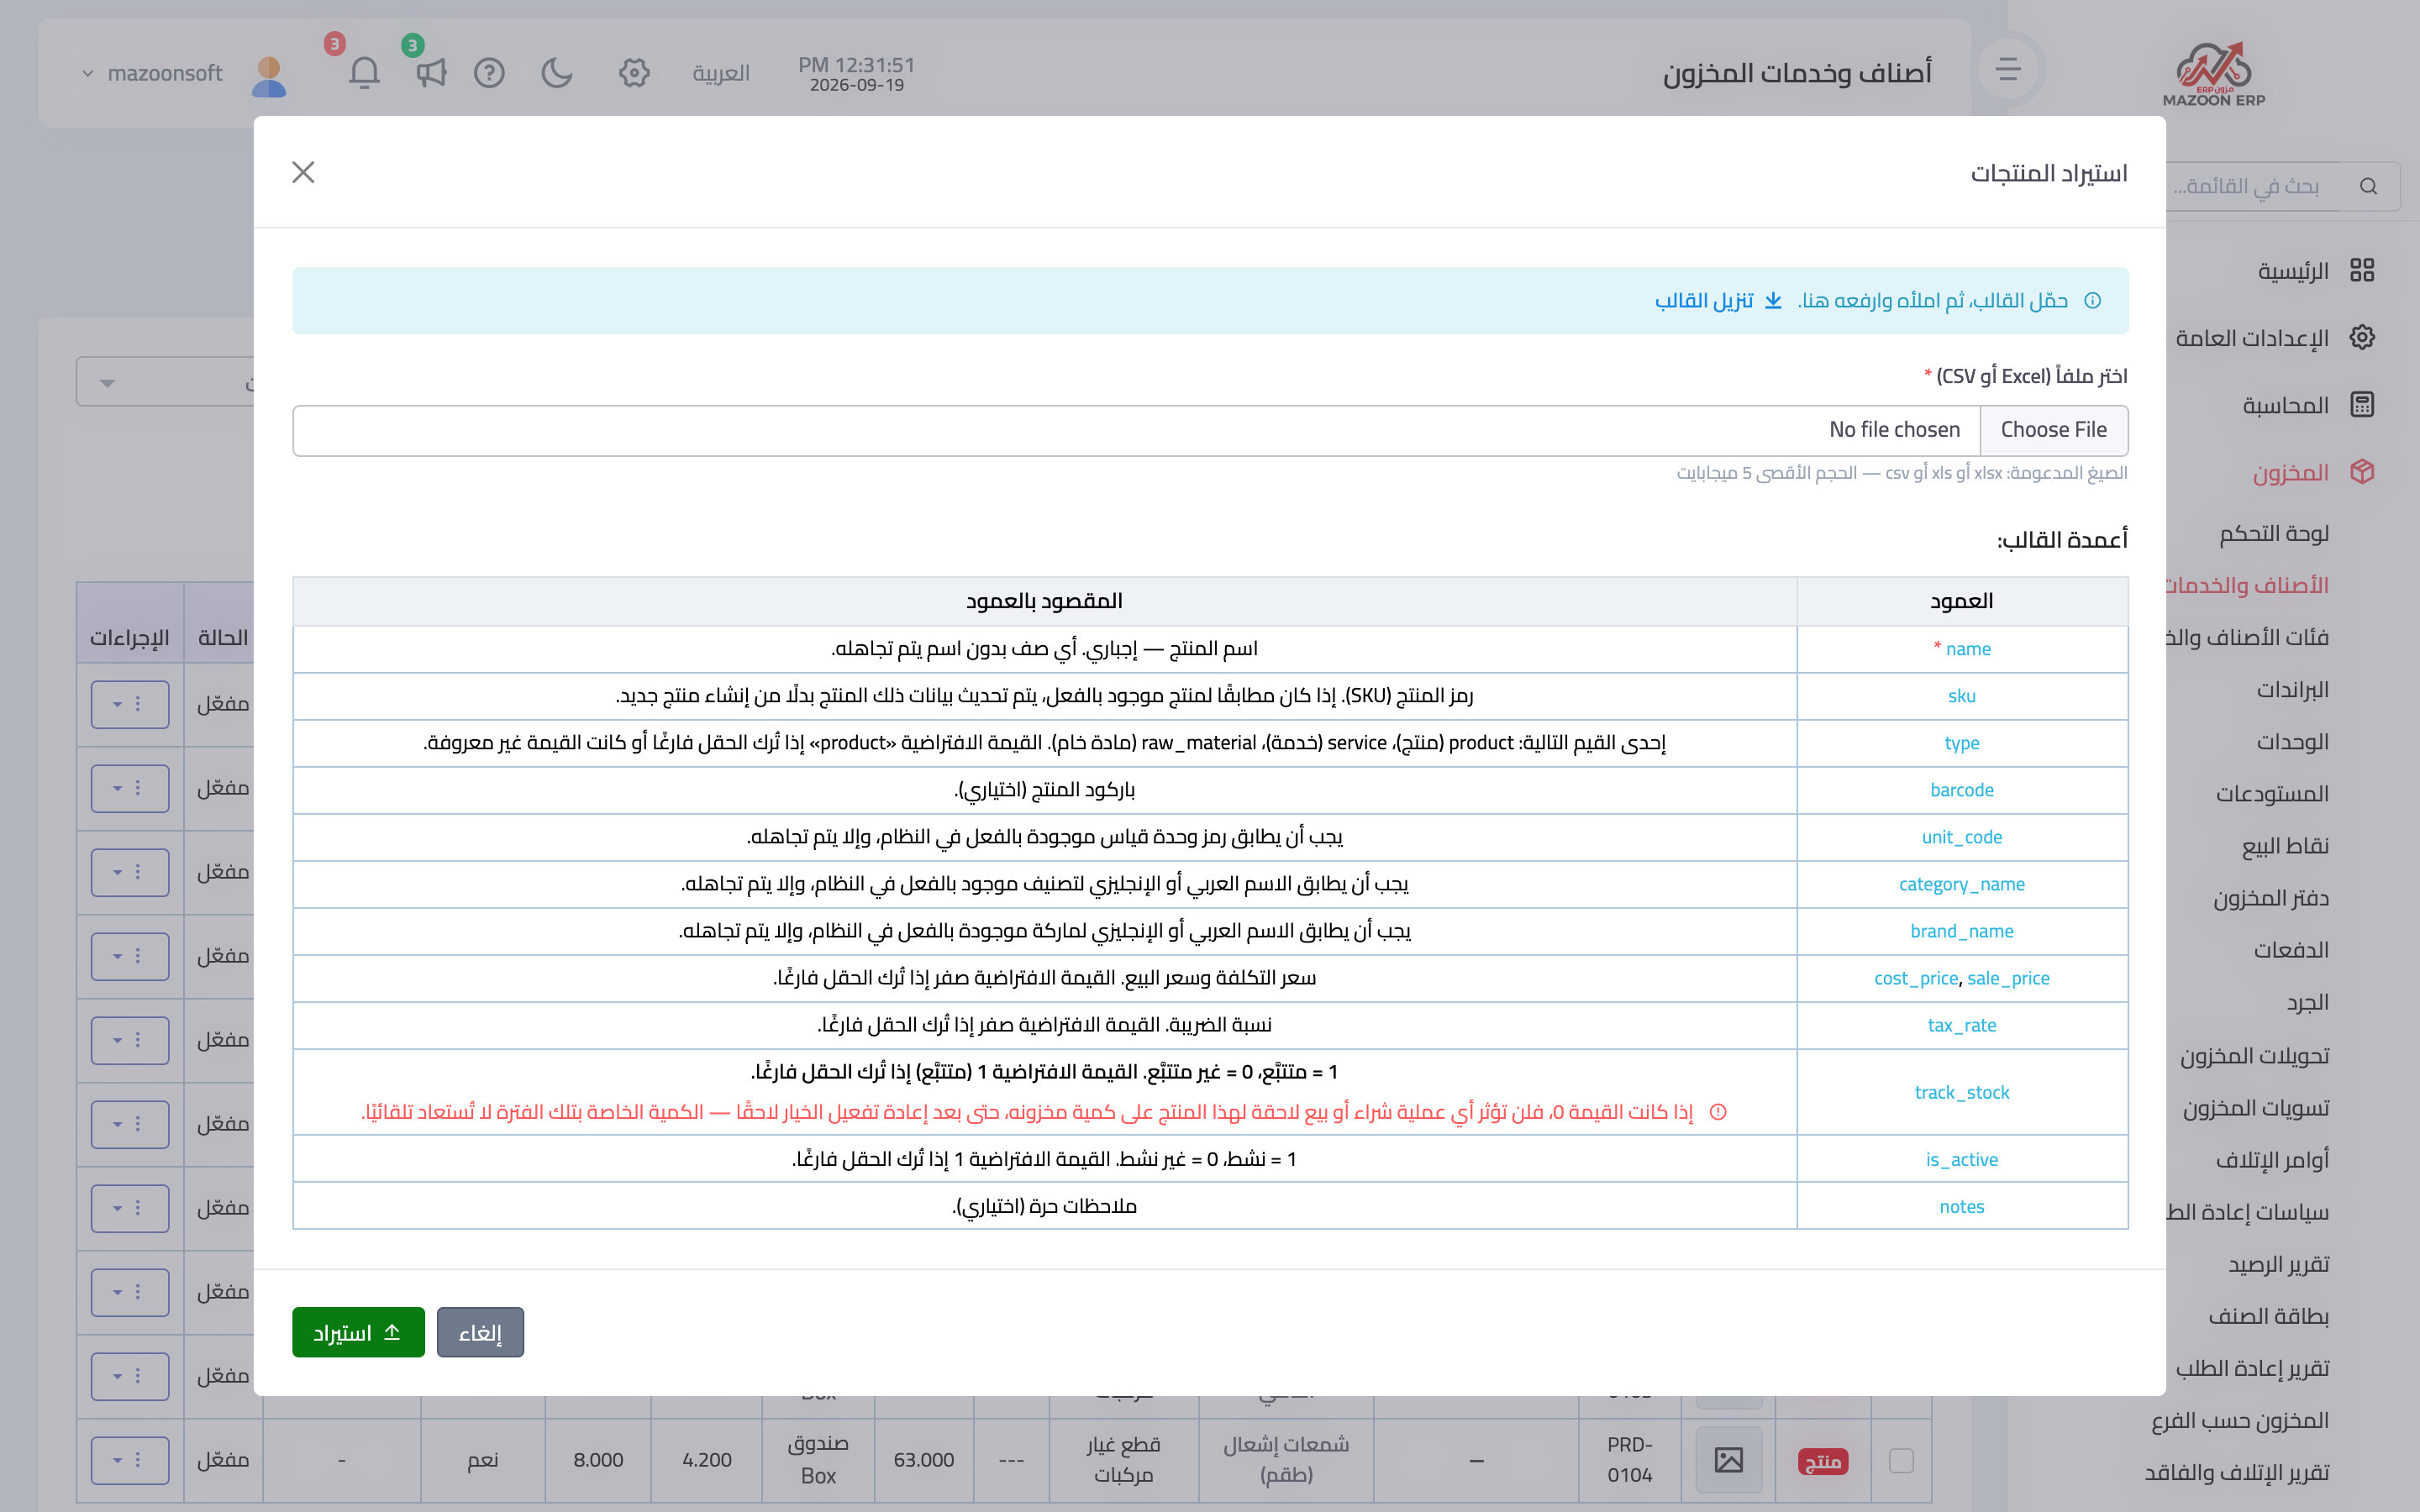Toggle dark mode moon icon

[x=557, y=73]
